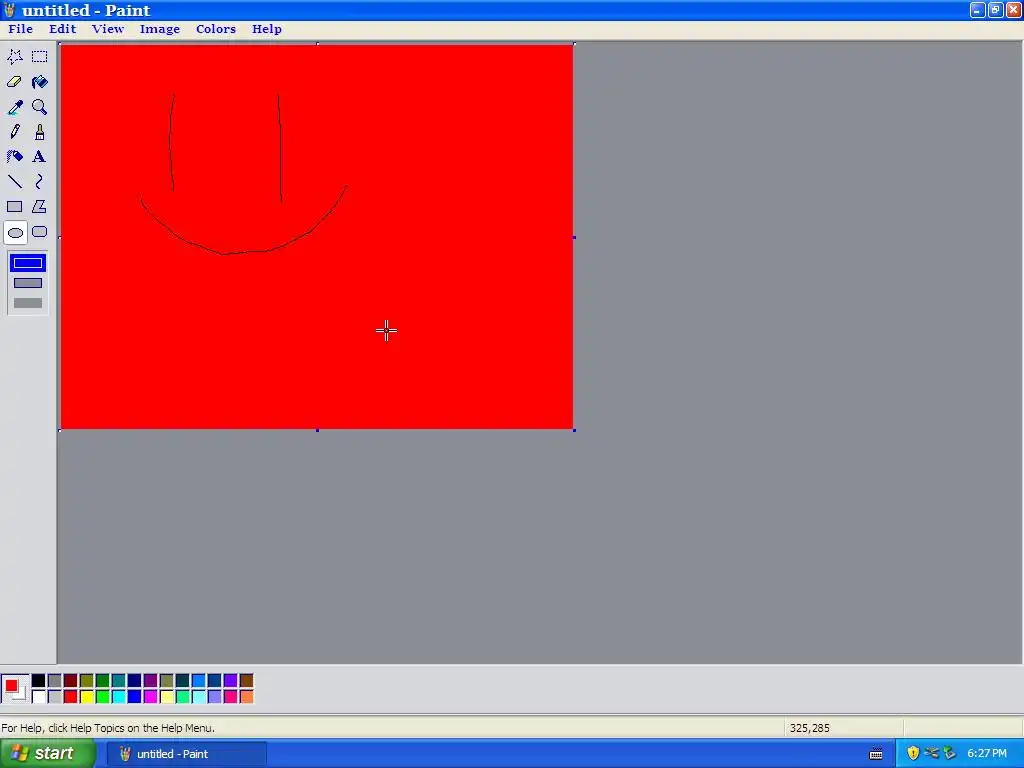Viewport: 1024px width, 768px height.
Task: Select the Polygon shape tool
Action: pyautogui.click(x=40, y=206)
